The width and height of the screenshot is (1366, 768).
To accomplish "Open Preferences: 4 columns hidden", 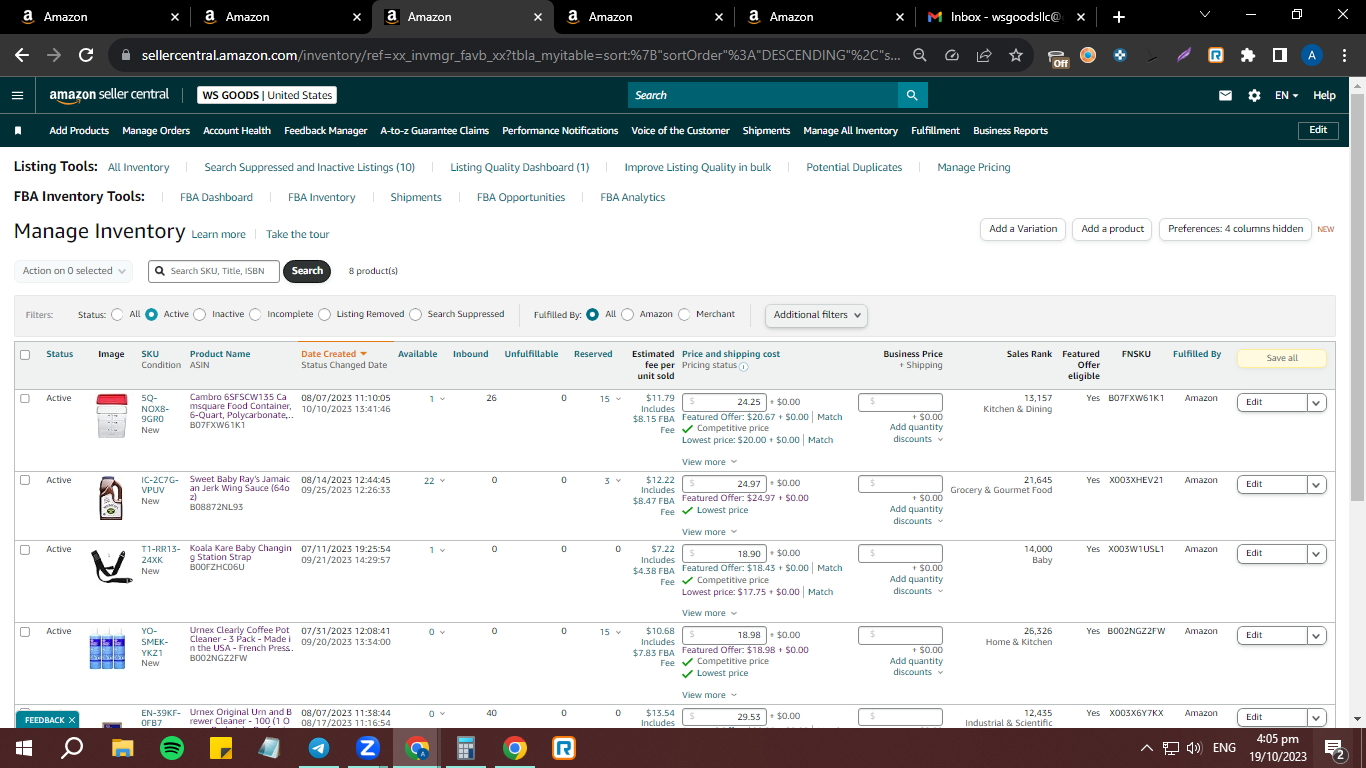I will 1235,229.
